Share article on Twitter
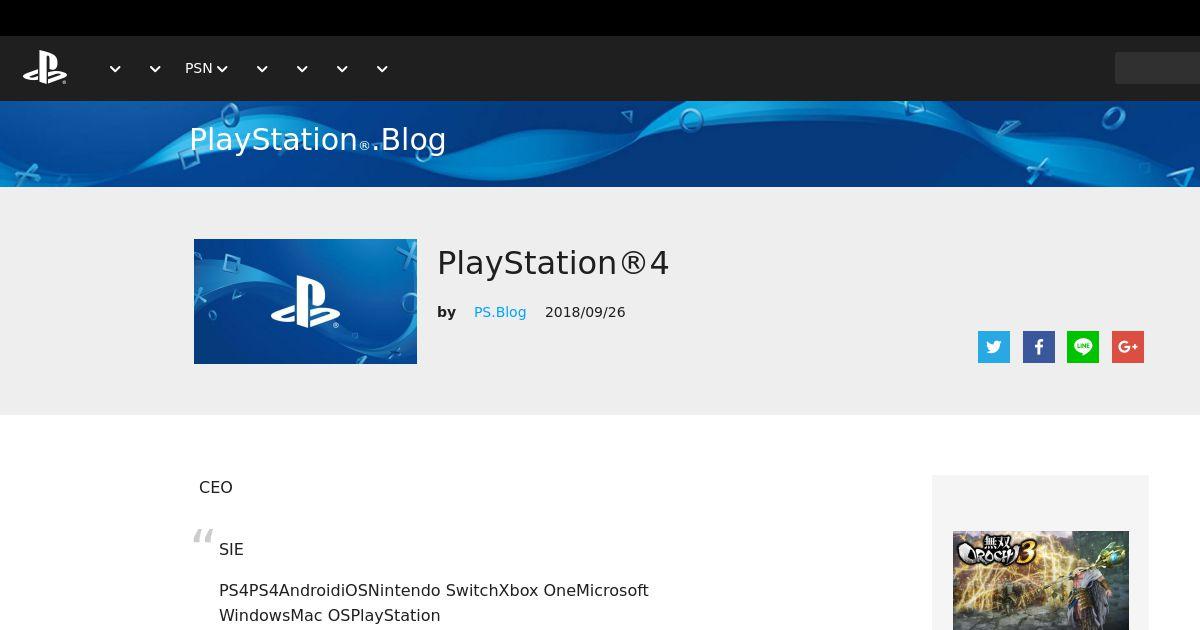The image size is (1200, 630). point(994,347)
